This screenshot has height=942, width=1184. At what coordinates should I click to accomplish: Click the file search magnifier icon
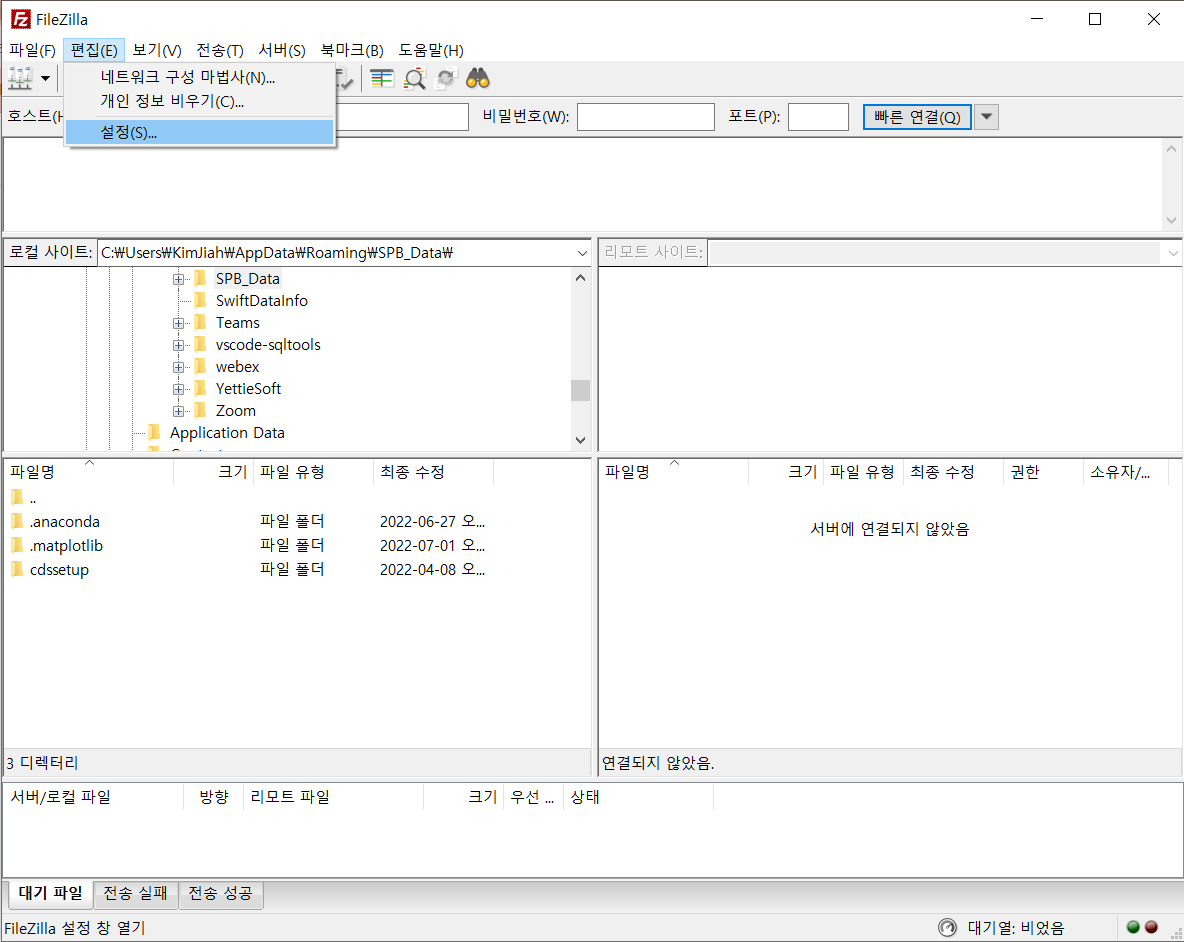coord(415,78)
